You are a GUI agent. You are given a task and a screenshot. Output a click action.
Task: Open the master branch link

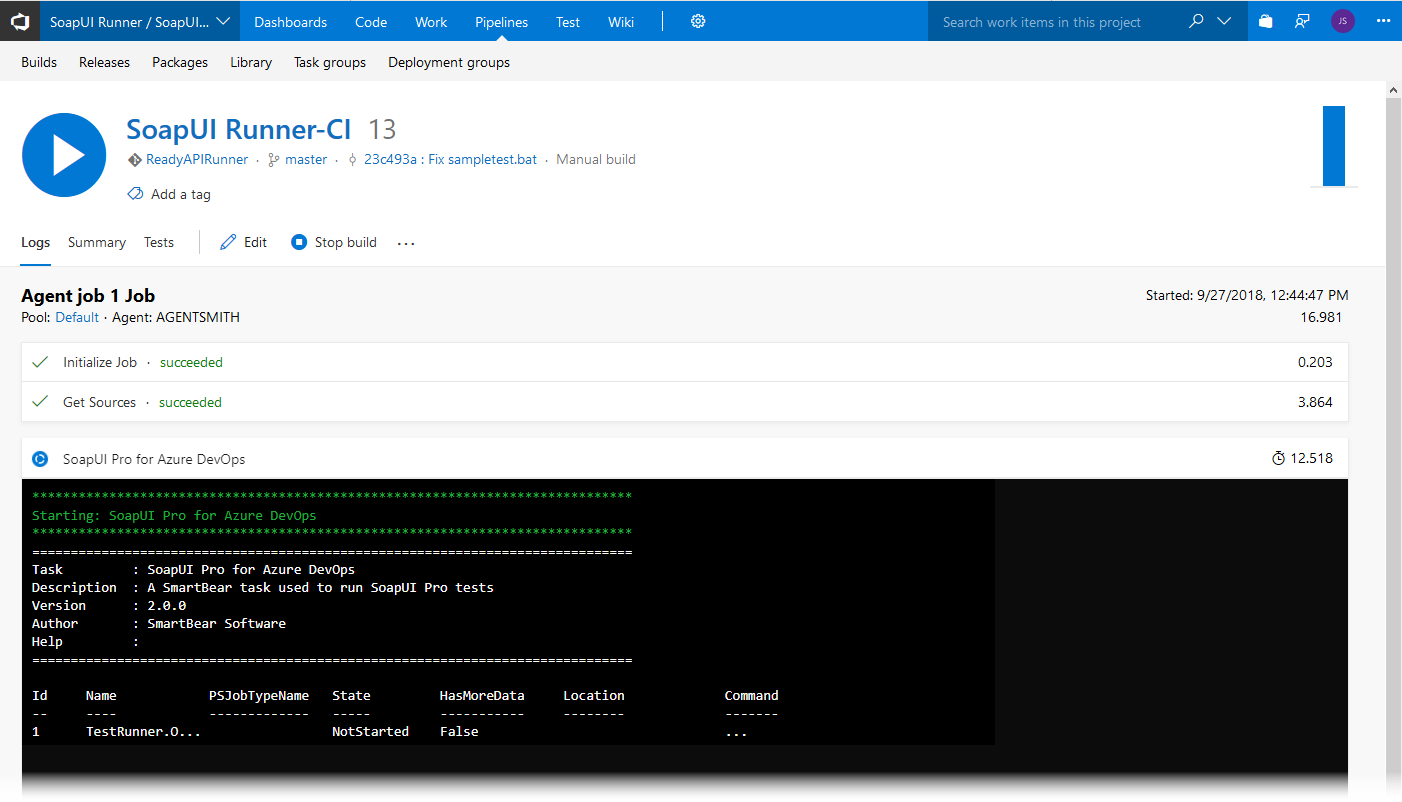pos(306,159)
